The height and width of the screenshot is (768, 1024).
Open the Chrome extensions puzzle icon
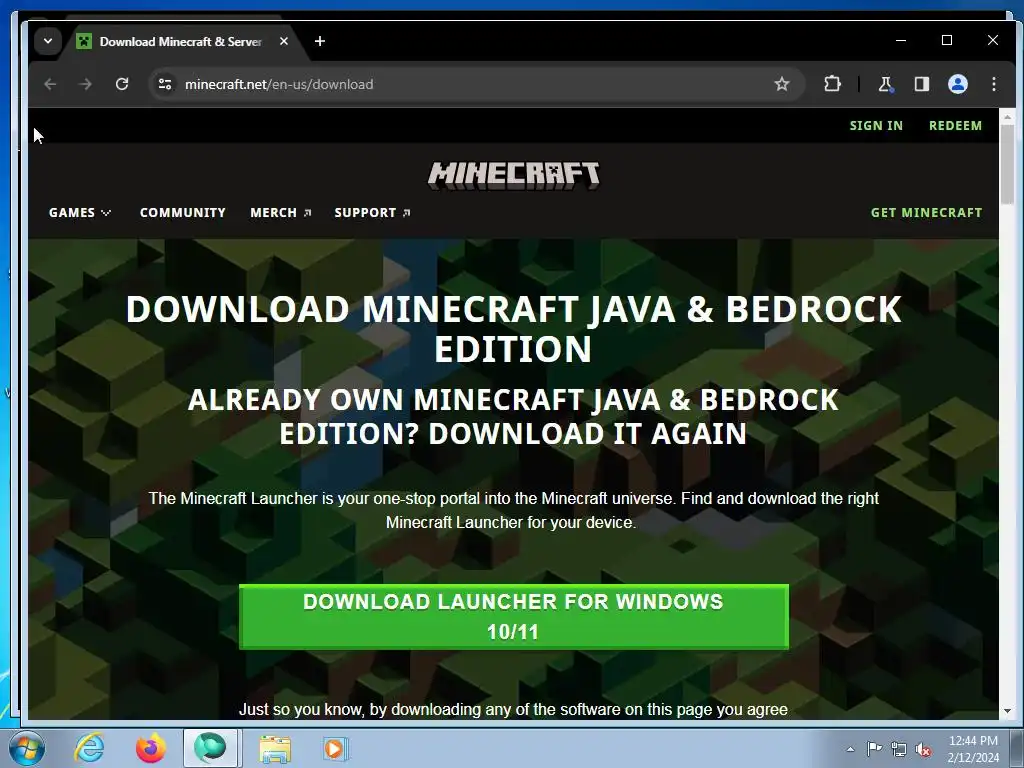(x=832, y=84)
